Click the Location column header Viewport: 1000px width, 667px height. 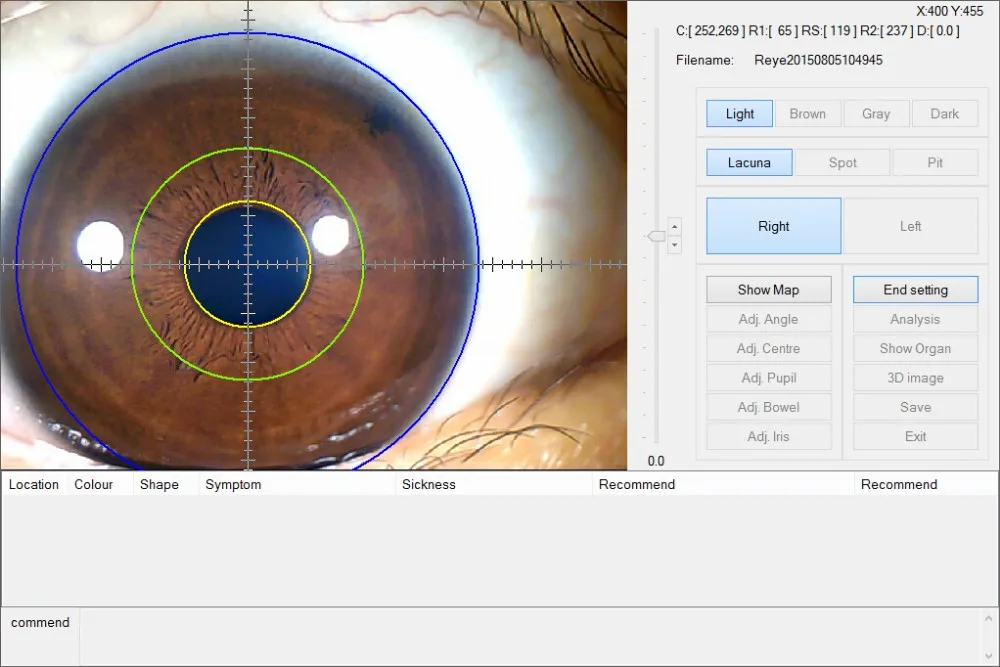coord(34,485)
